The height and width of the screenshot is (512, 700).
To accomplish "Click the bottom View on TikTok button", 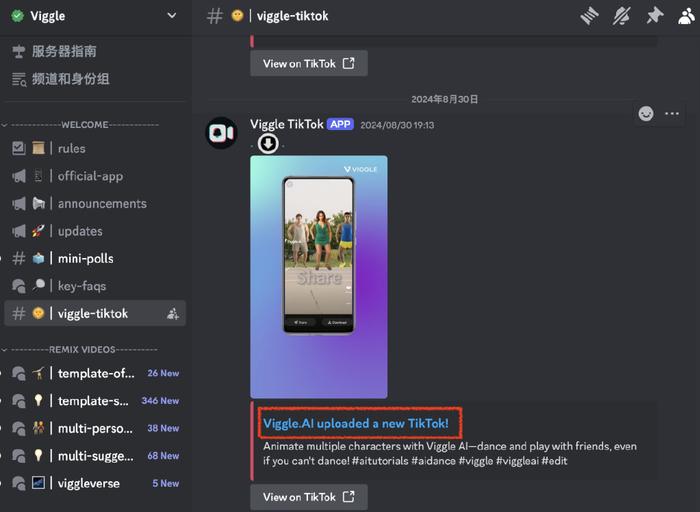I will [309, 497].
